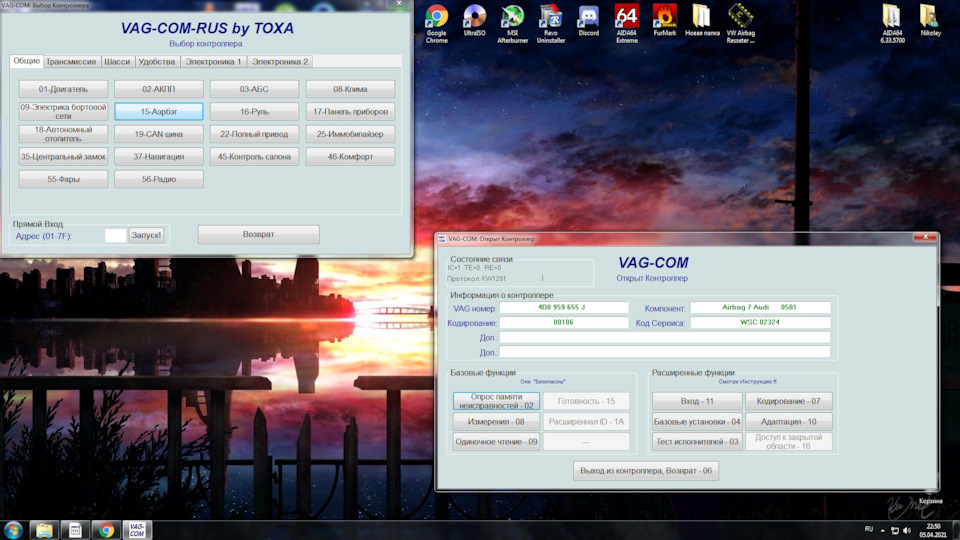
Task: Click the Кодирование value 00106 field
Action: tap(563, 322)
